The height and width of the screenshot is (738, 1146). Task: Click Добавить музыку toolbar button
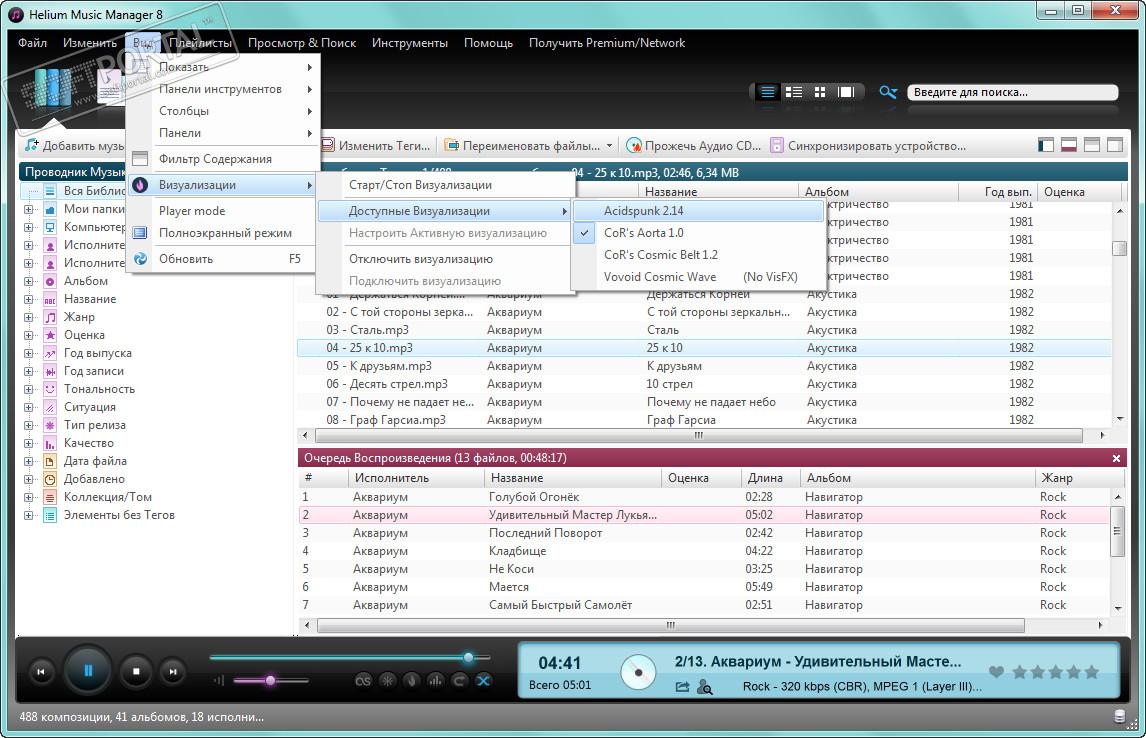[x=75, y=145]
